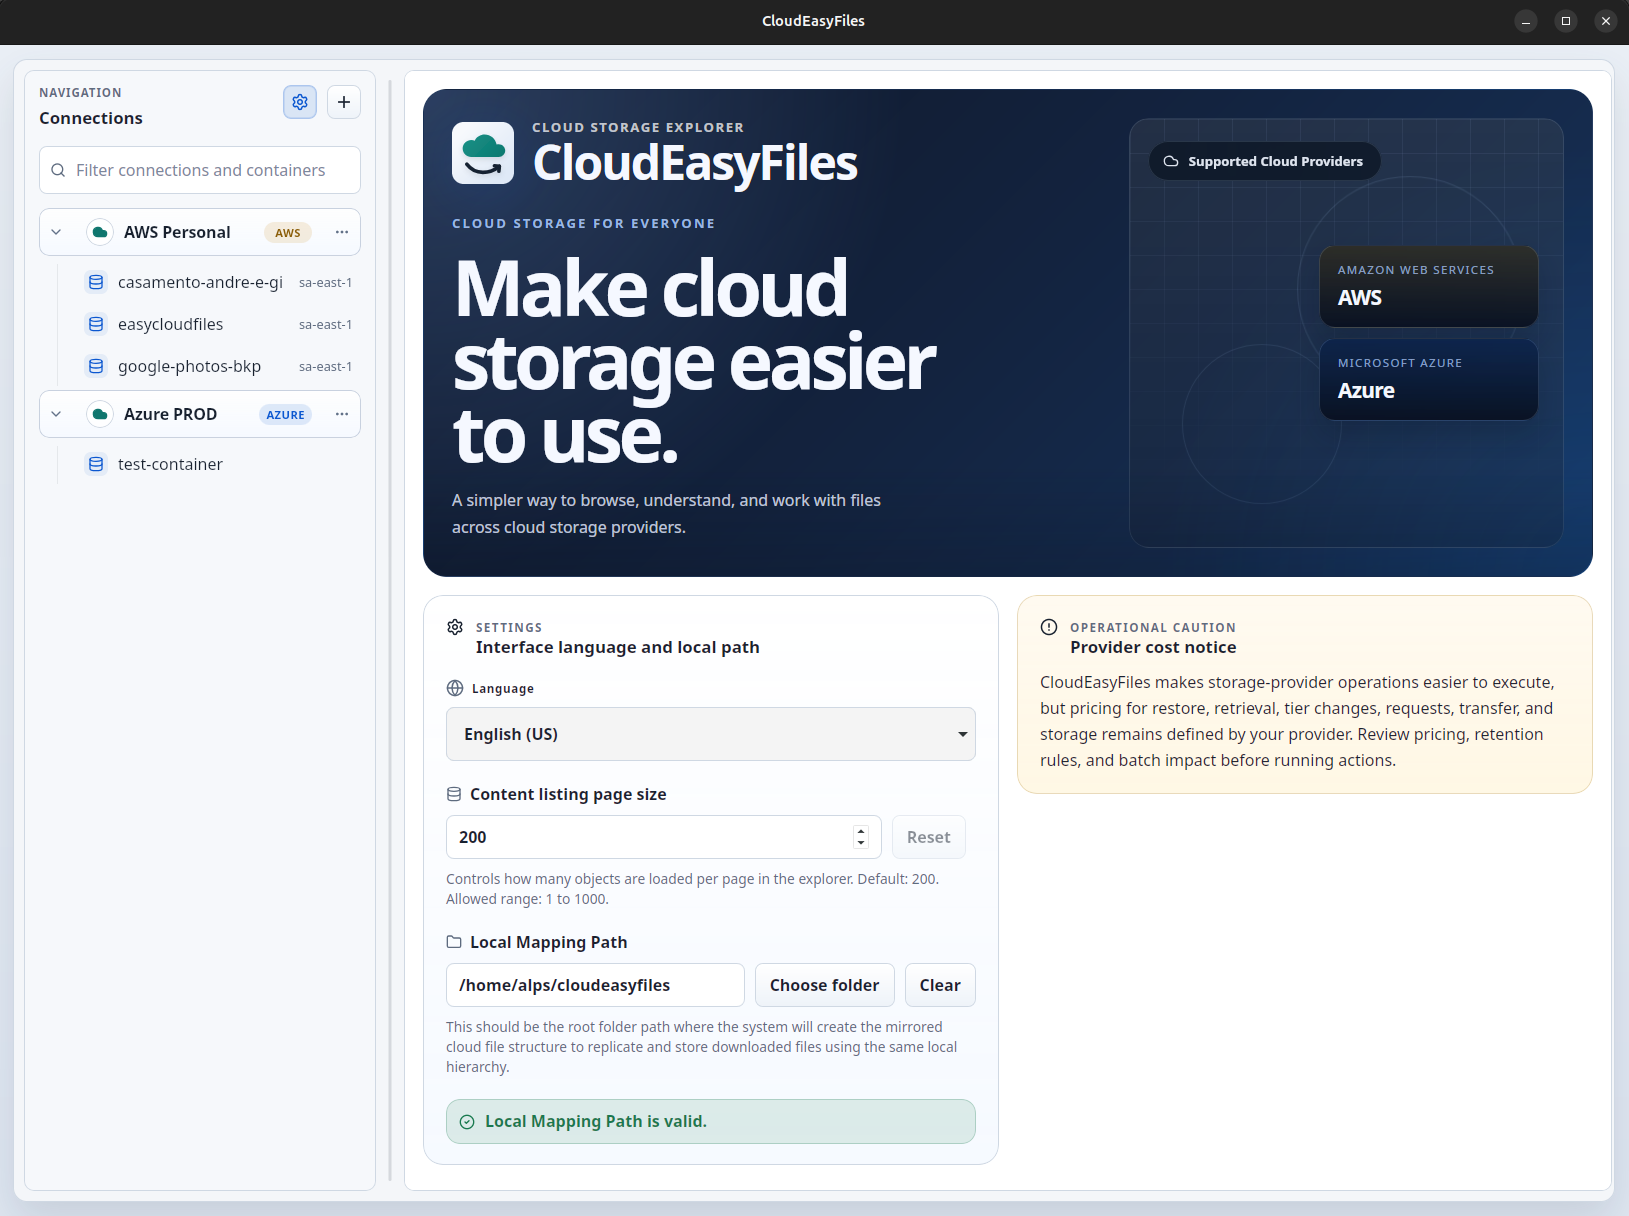Screen dimensions: 1629x1216
Task: Click the folder icon beside Local Mapping Path
Action: (x=454, y=942)
